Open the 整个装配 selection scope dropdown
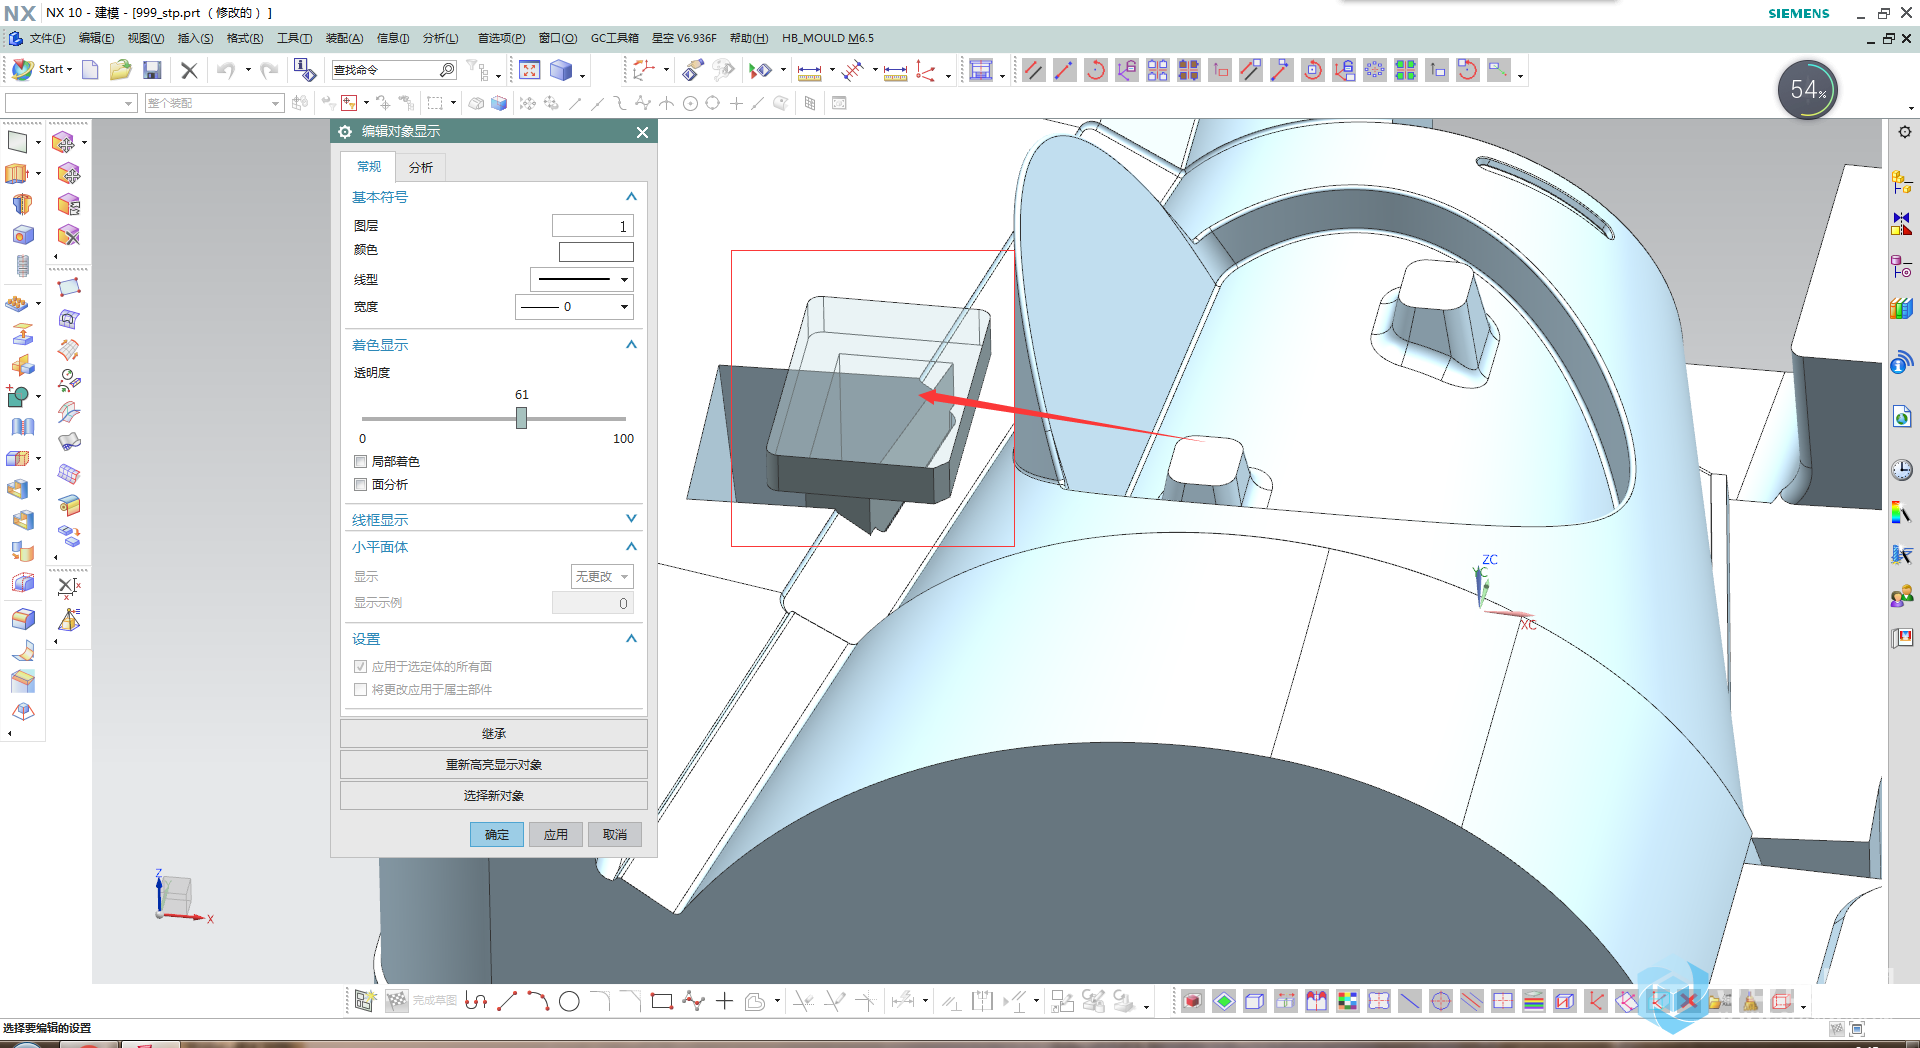 tap(214, 103)
